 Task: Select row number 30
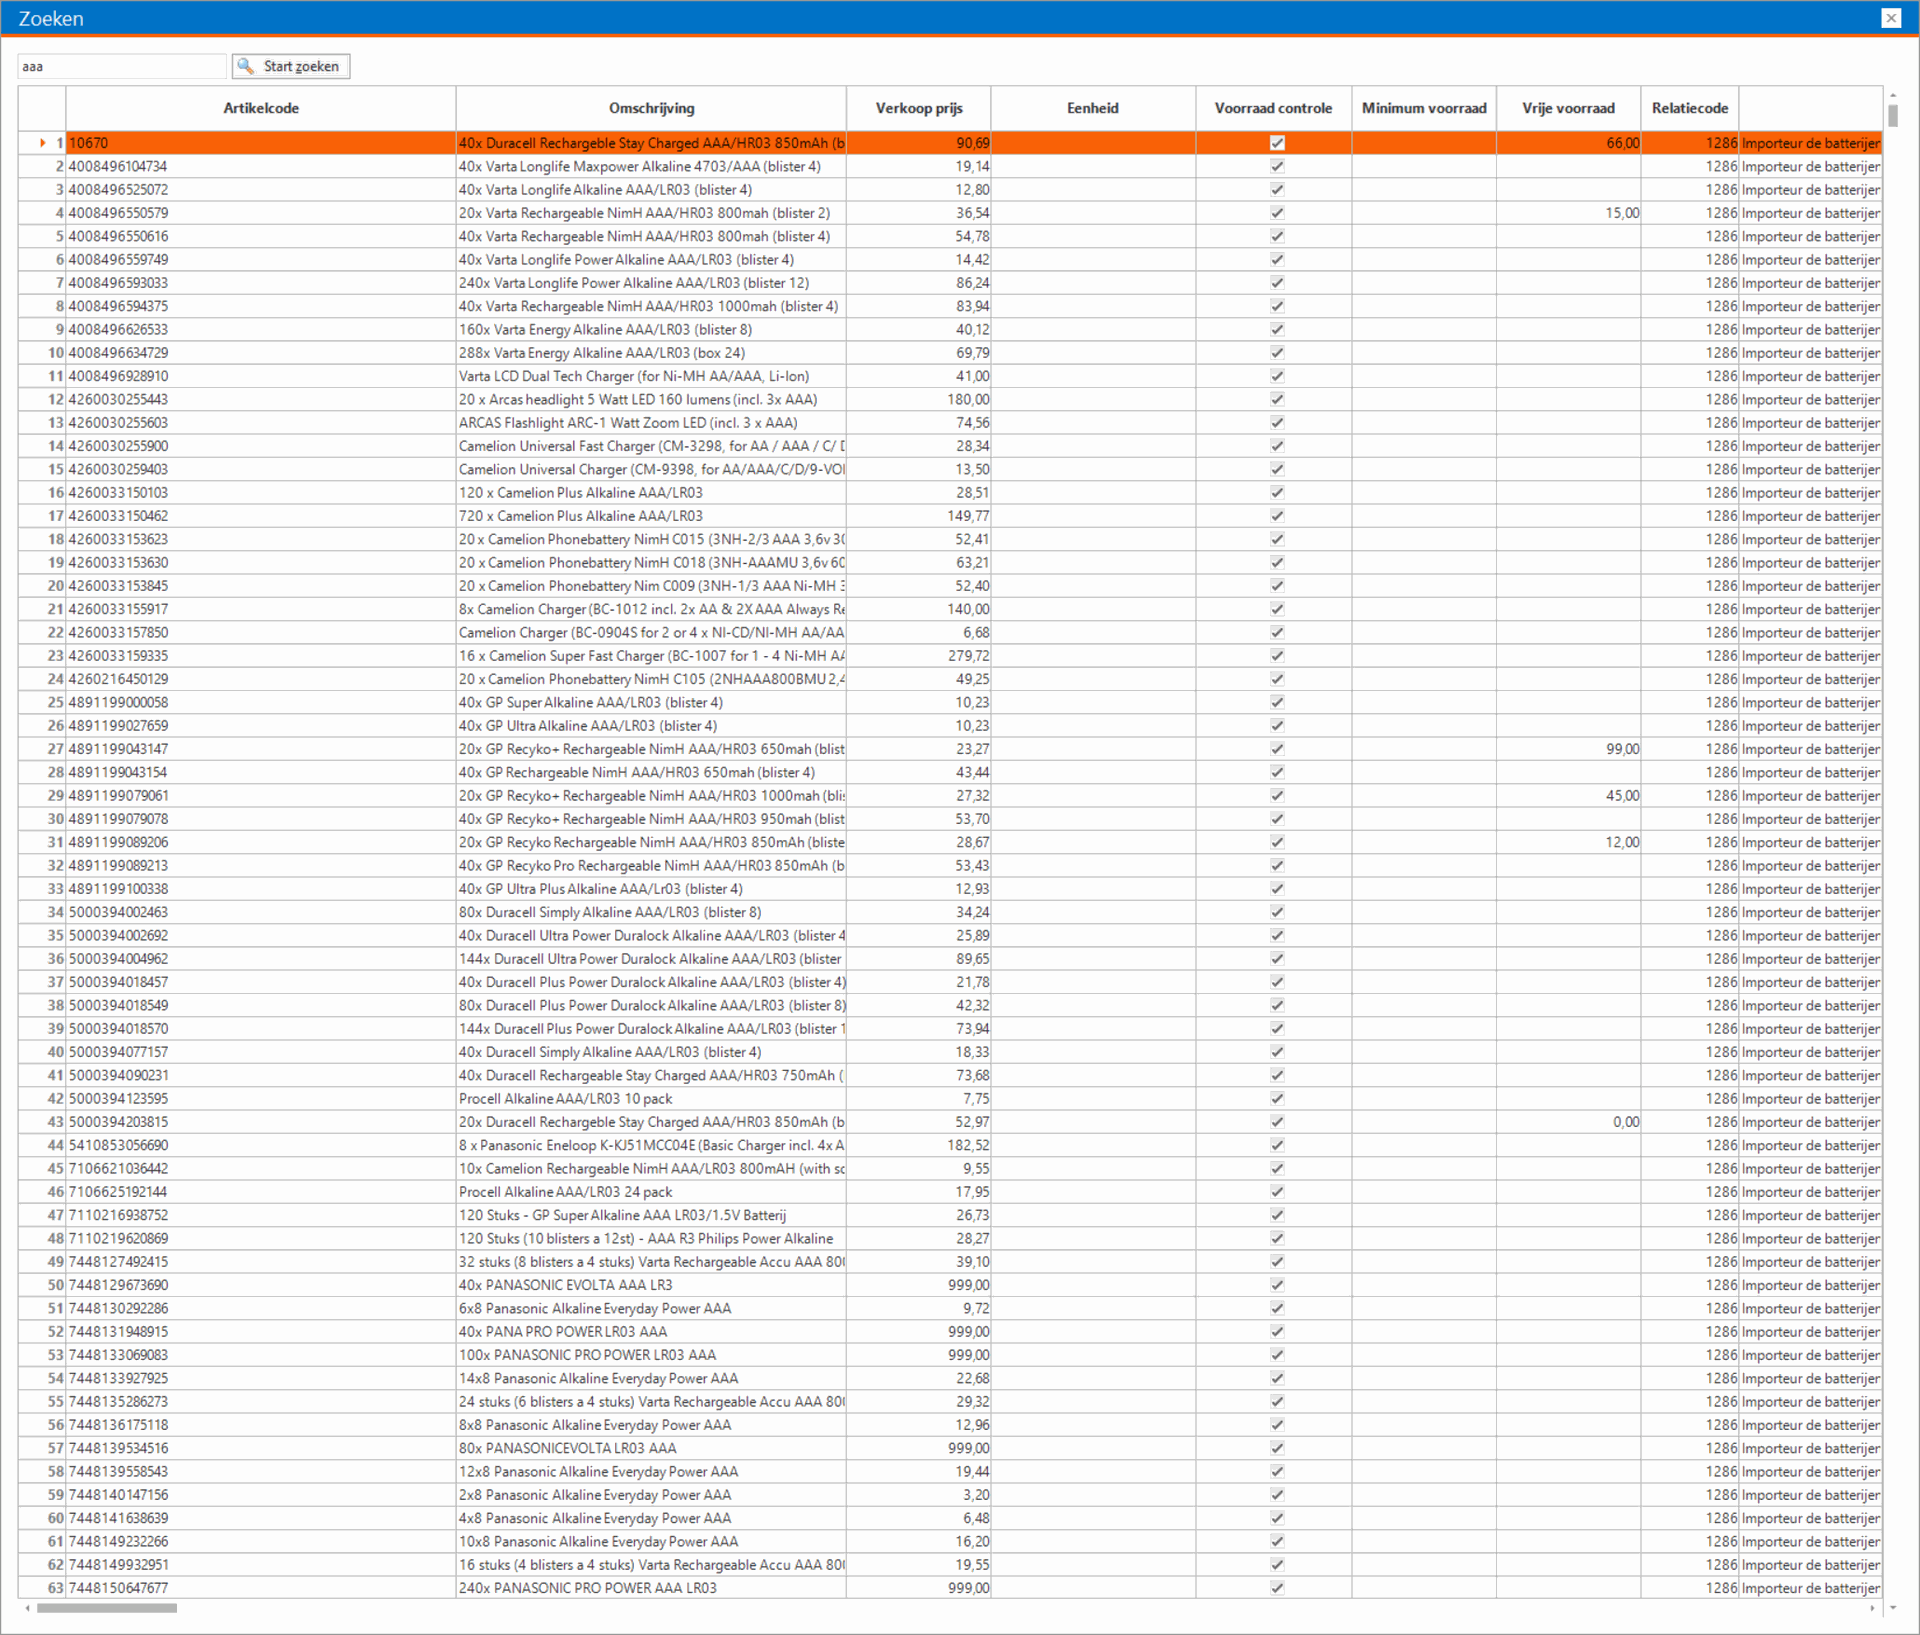55,819
